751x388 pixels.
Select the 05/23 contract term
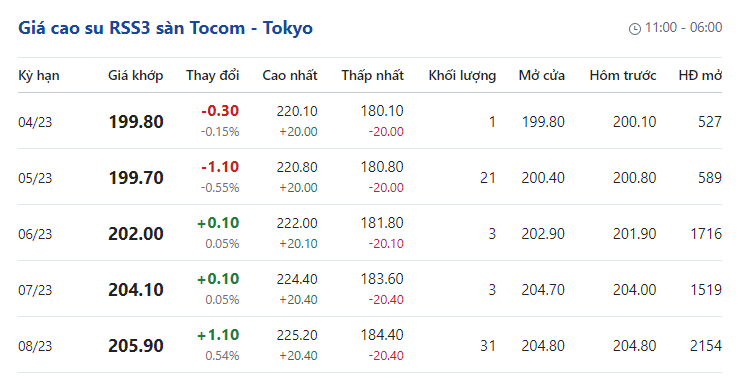(35, 178)
